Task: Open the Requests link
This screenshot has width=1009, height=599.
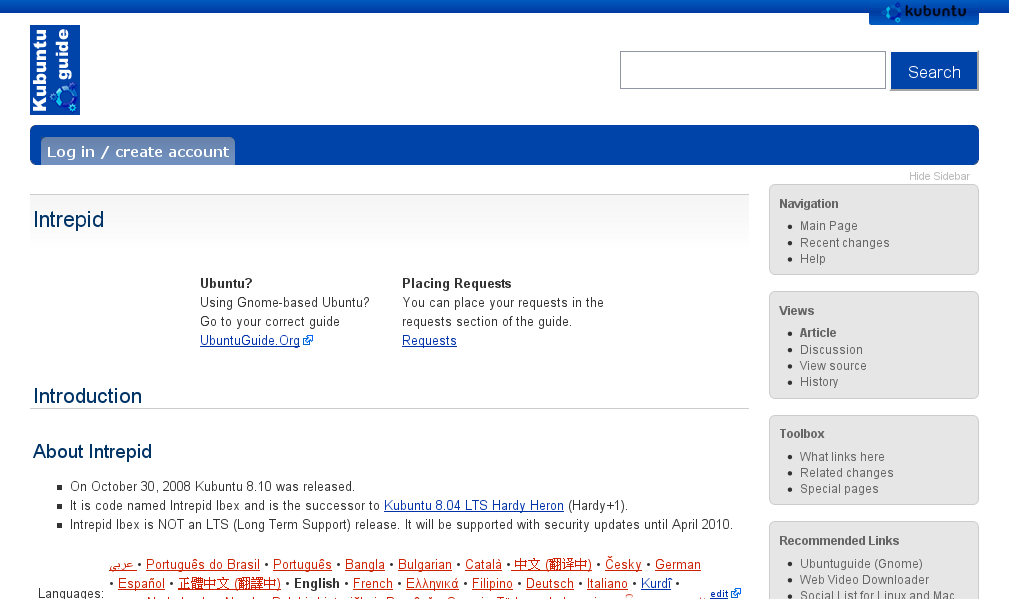Action: [x=429, y=340]
